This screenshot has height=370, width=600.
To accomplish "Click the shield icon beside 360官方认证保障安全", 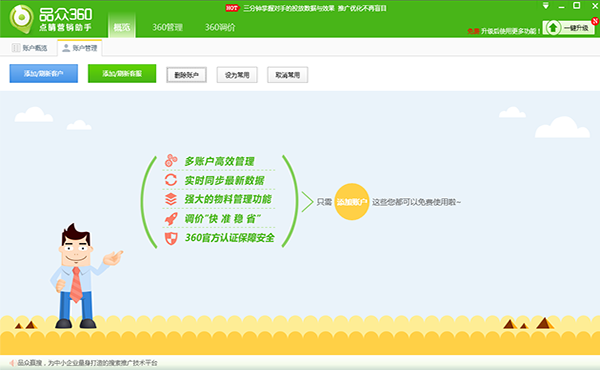I will 171,238.
